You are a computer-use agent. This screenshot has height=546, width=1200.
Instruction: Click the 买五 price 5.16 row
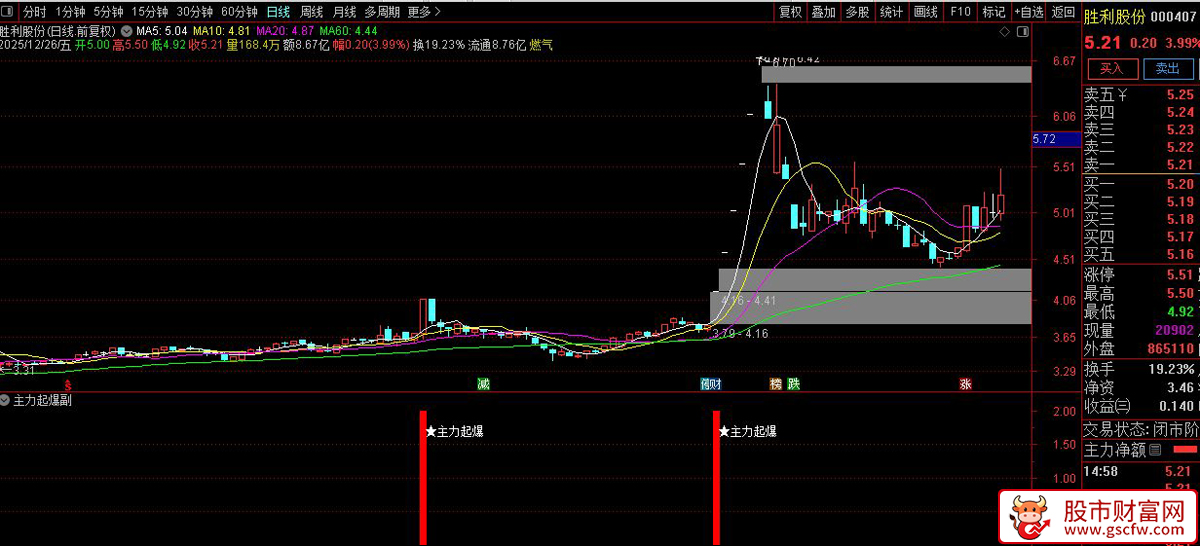pos(1140,254)
